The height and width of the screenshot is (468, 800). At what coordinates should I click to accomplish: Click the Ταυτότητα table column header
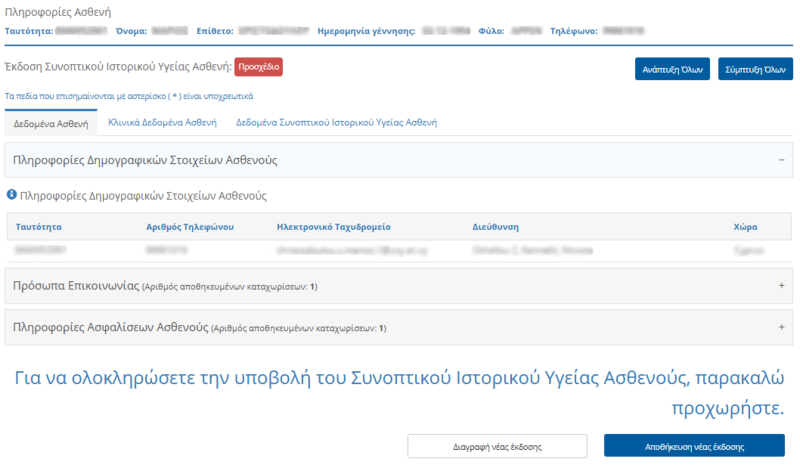[39, 227]
